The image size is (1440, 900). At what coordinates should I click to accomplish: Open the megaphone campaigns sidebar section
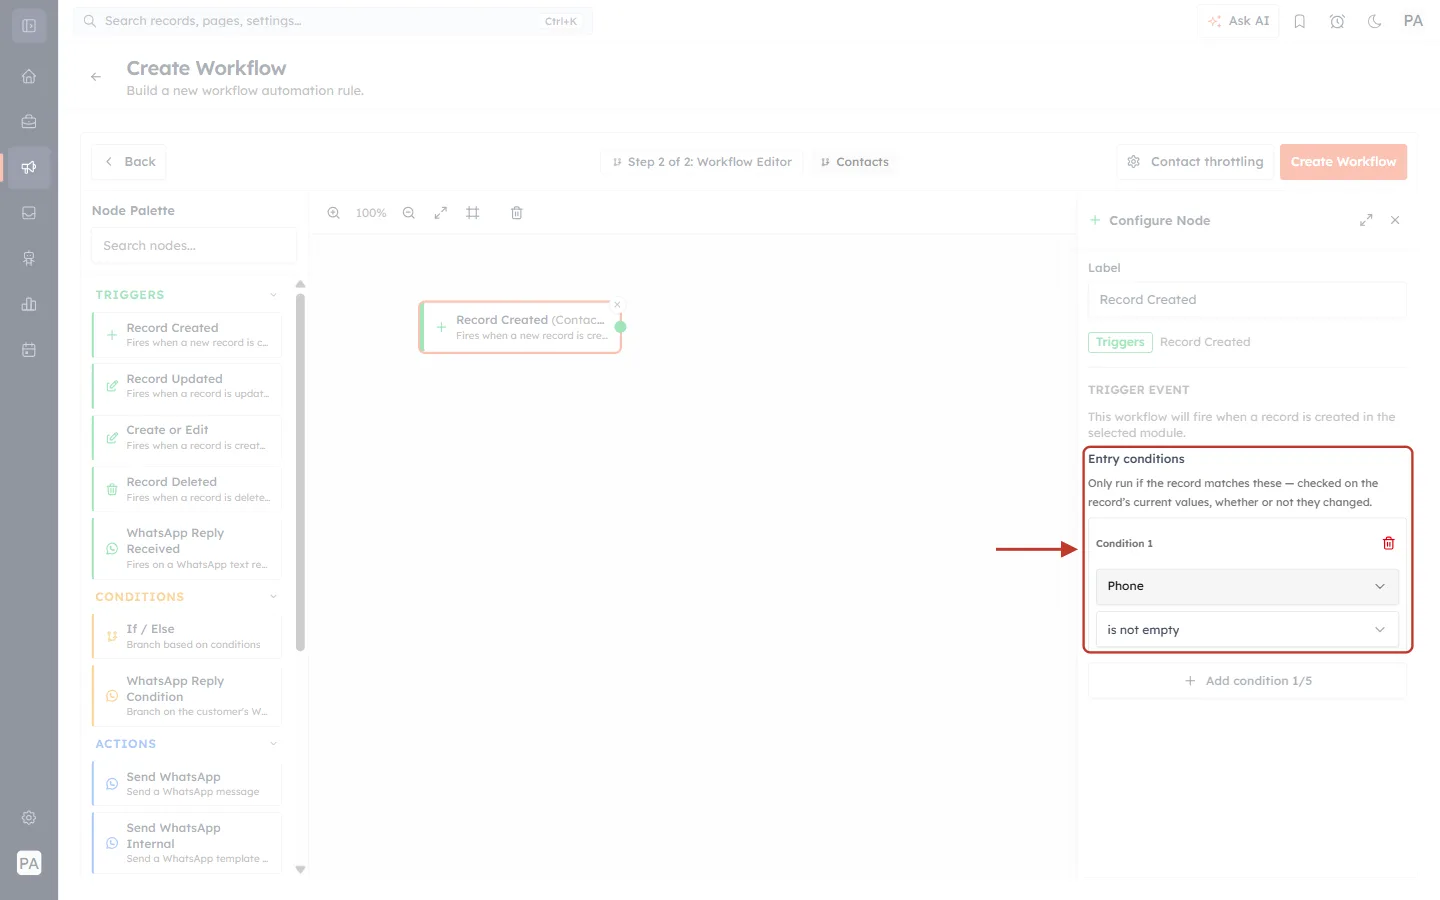point(29,167)
